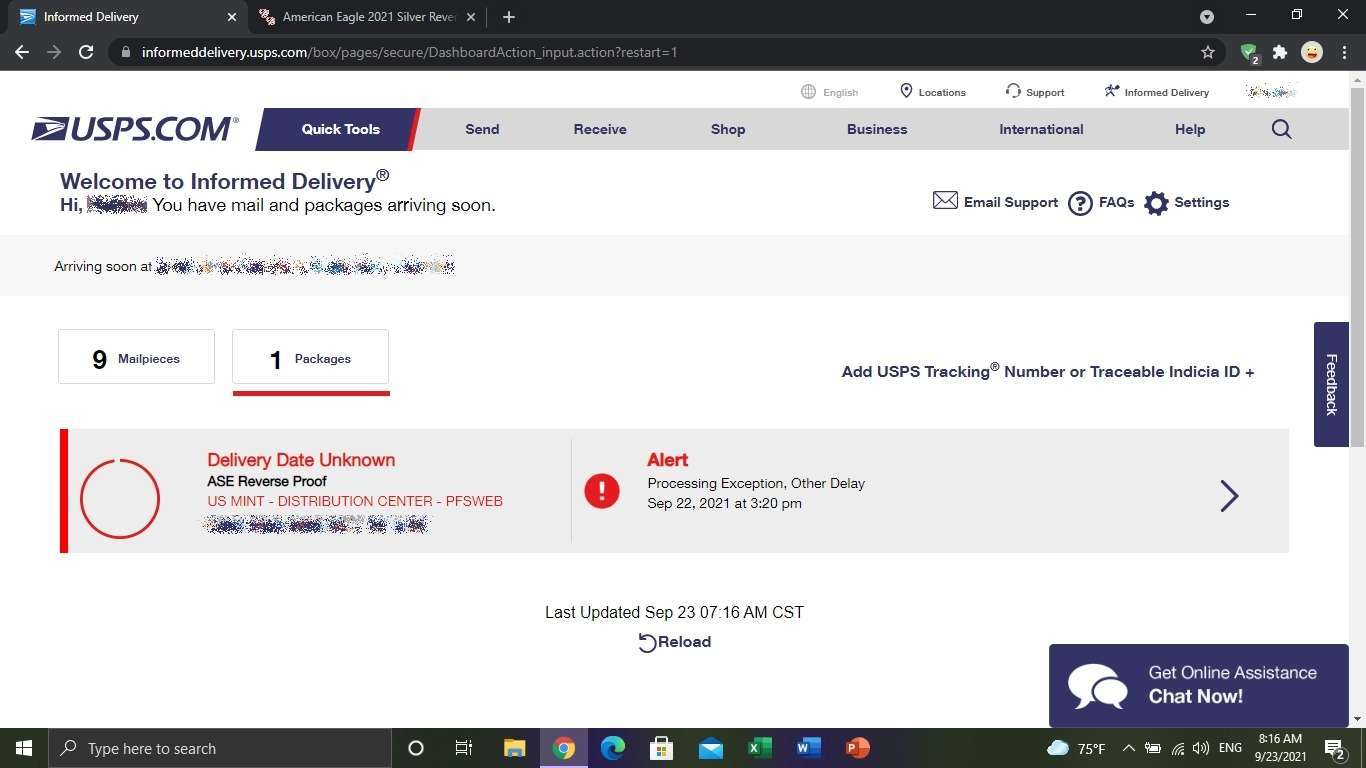Click US MINT - DISTRIBUTION CENTER - PFSWEB text

click(x=355, y=501)
